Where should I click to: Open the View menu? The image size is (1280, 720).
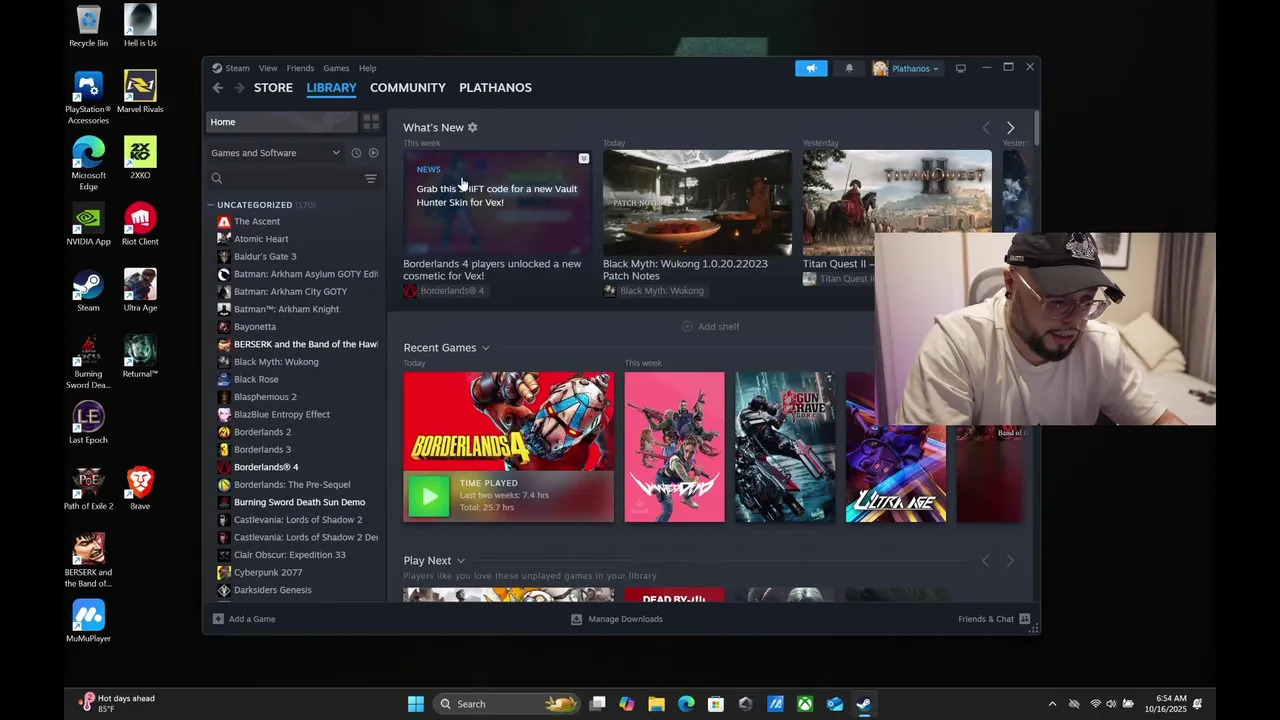pyautogui.click(x=268, y=68)
